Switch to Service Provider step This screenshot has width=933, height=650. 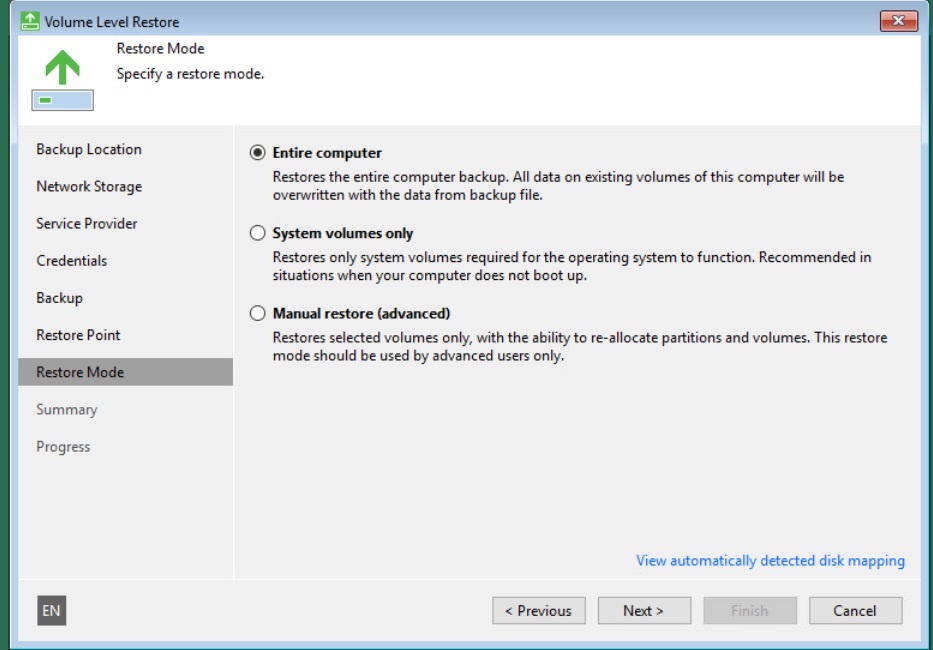[x=87, y=224]
